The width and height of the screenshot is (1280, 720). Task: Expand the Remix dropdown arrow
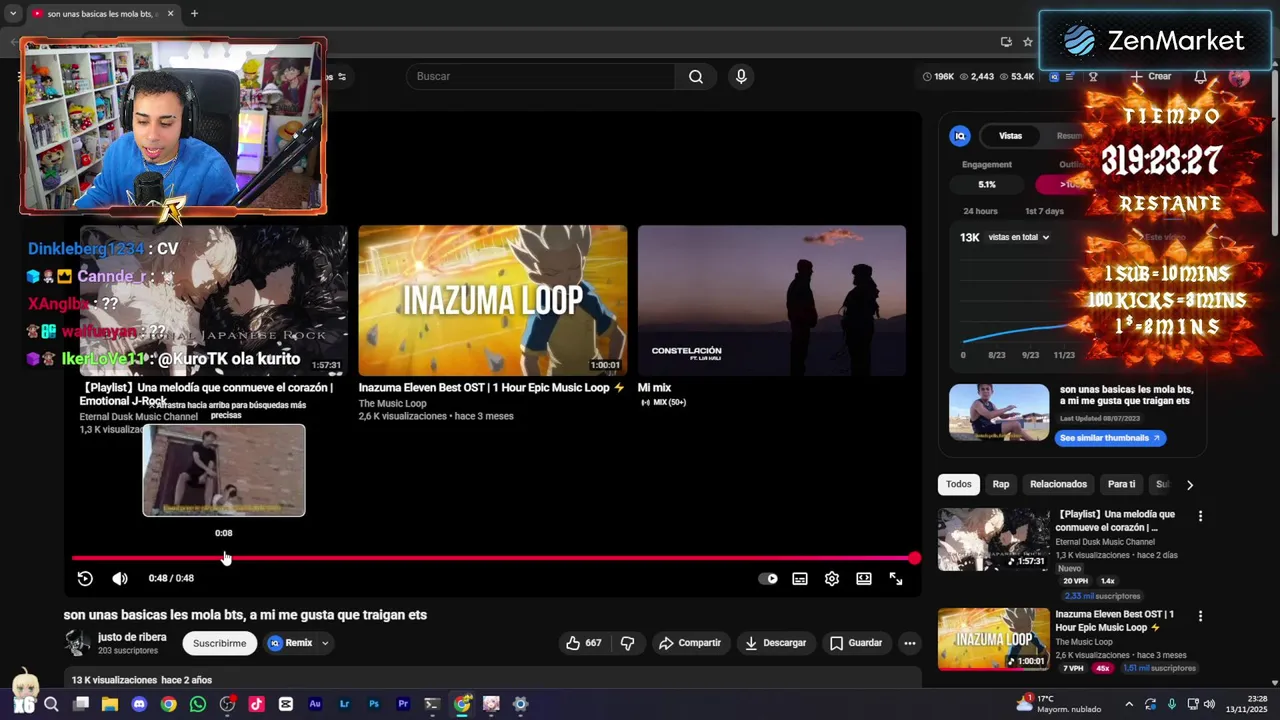[325, 643]
